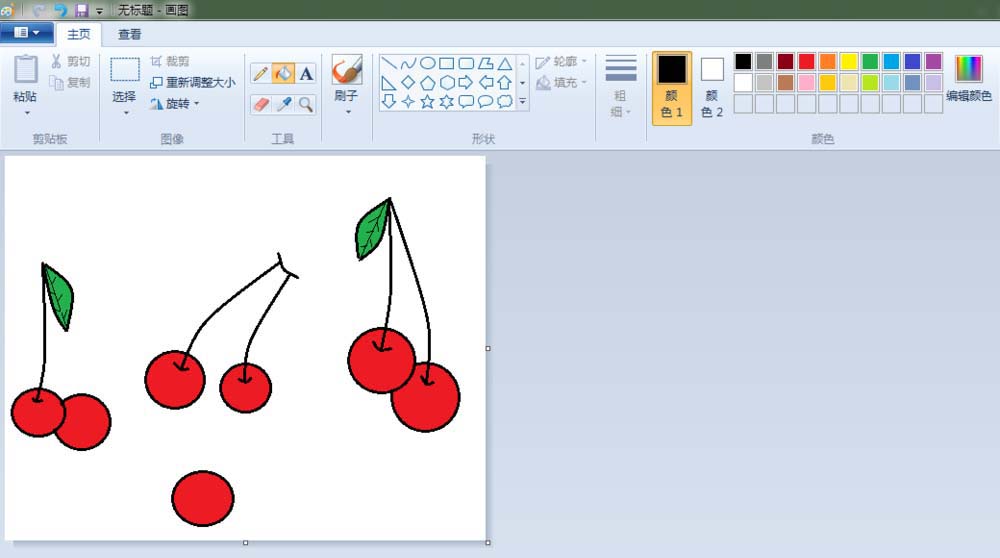The width and height of the screenshot is (1000, 558).
Task: Choose the Down arrow shape
Action: coord(389,101)
